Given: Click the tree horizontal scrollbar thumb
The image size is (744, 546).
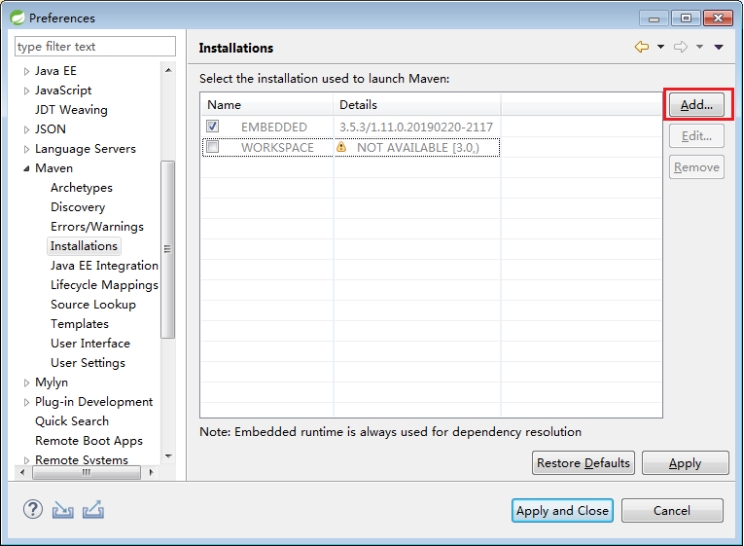Looking at the screenshot, I should click(86, 472).
